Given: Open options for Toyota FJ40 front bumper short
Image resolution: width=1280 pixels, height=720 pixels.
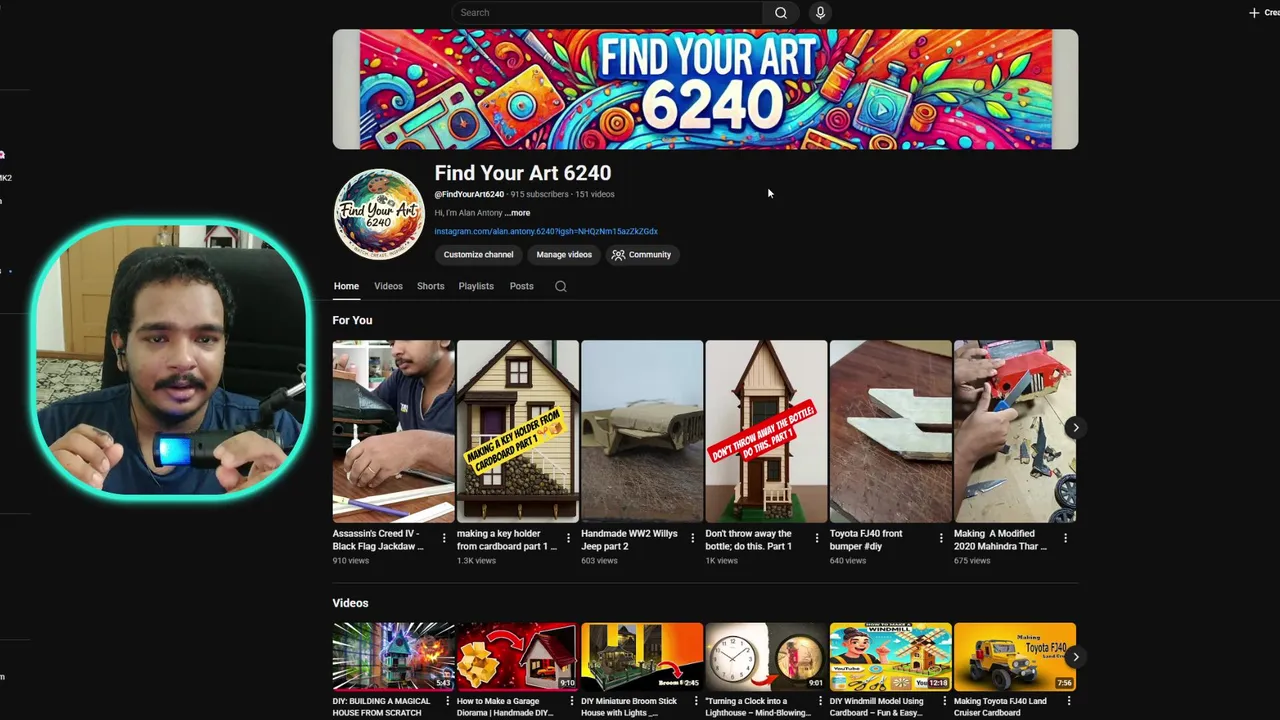Looking at the screenshot, I should coord(940,538).
